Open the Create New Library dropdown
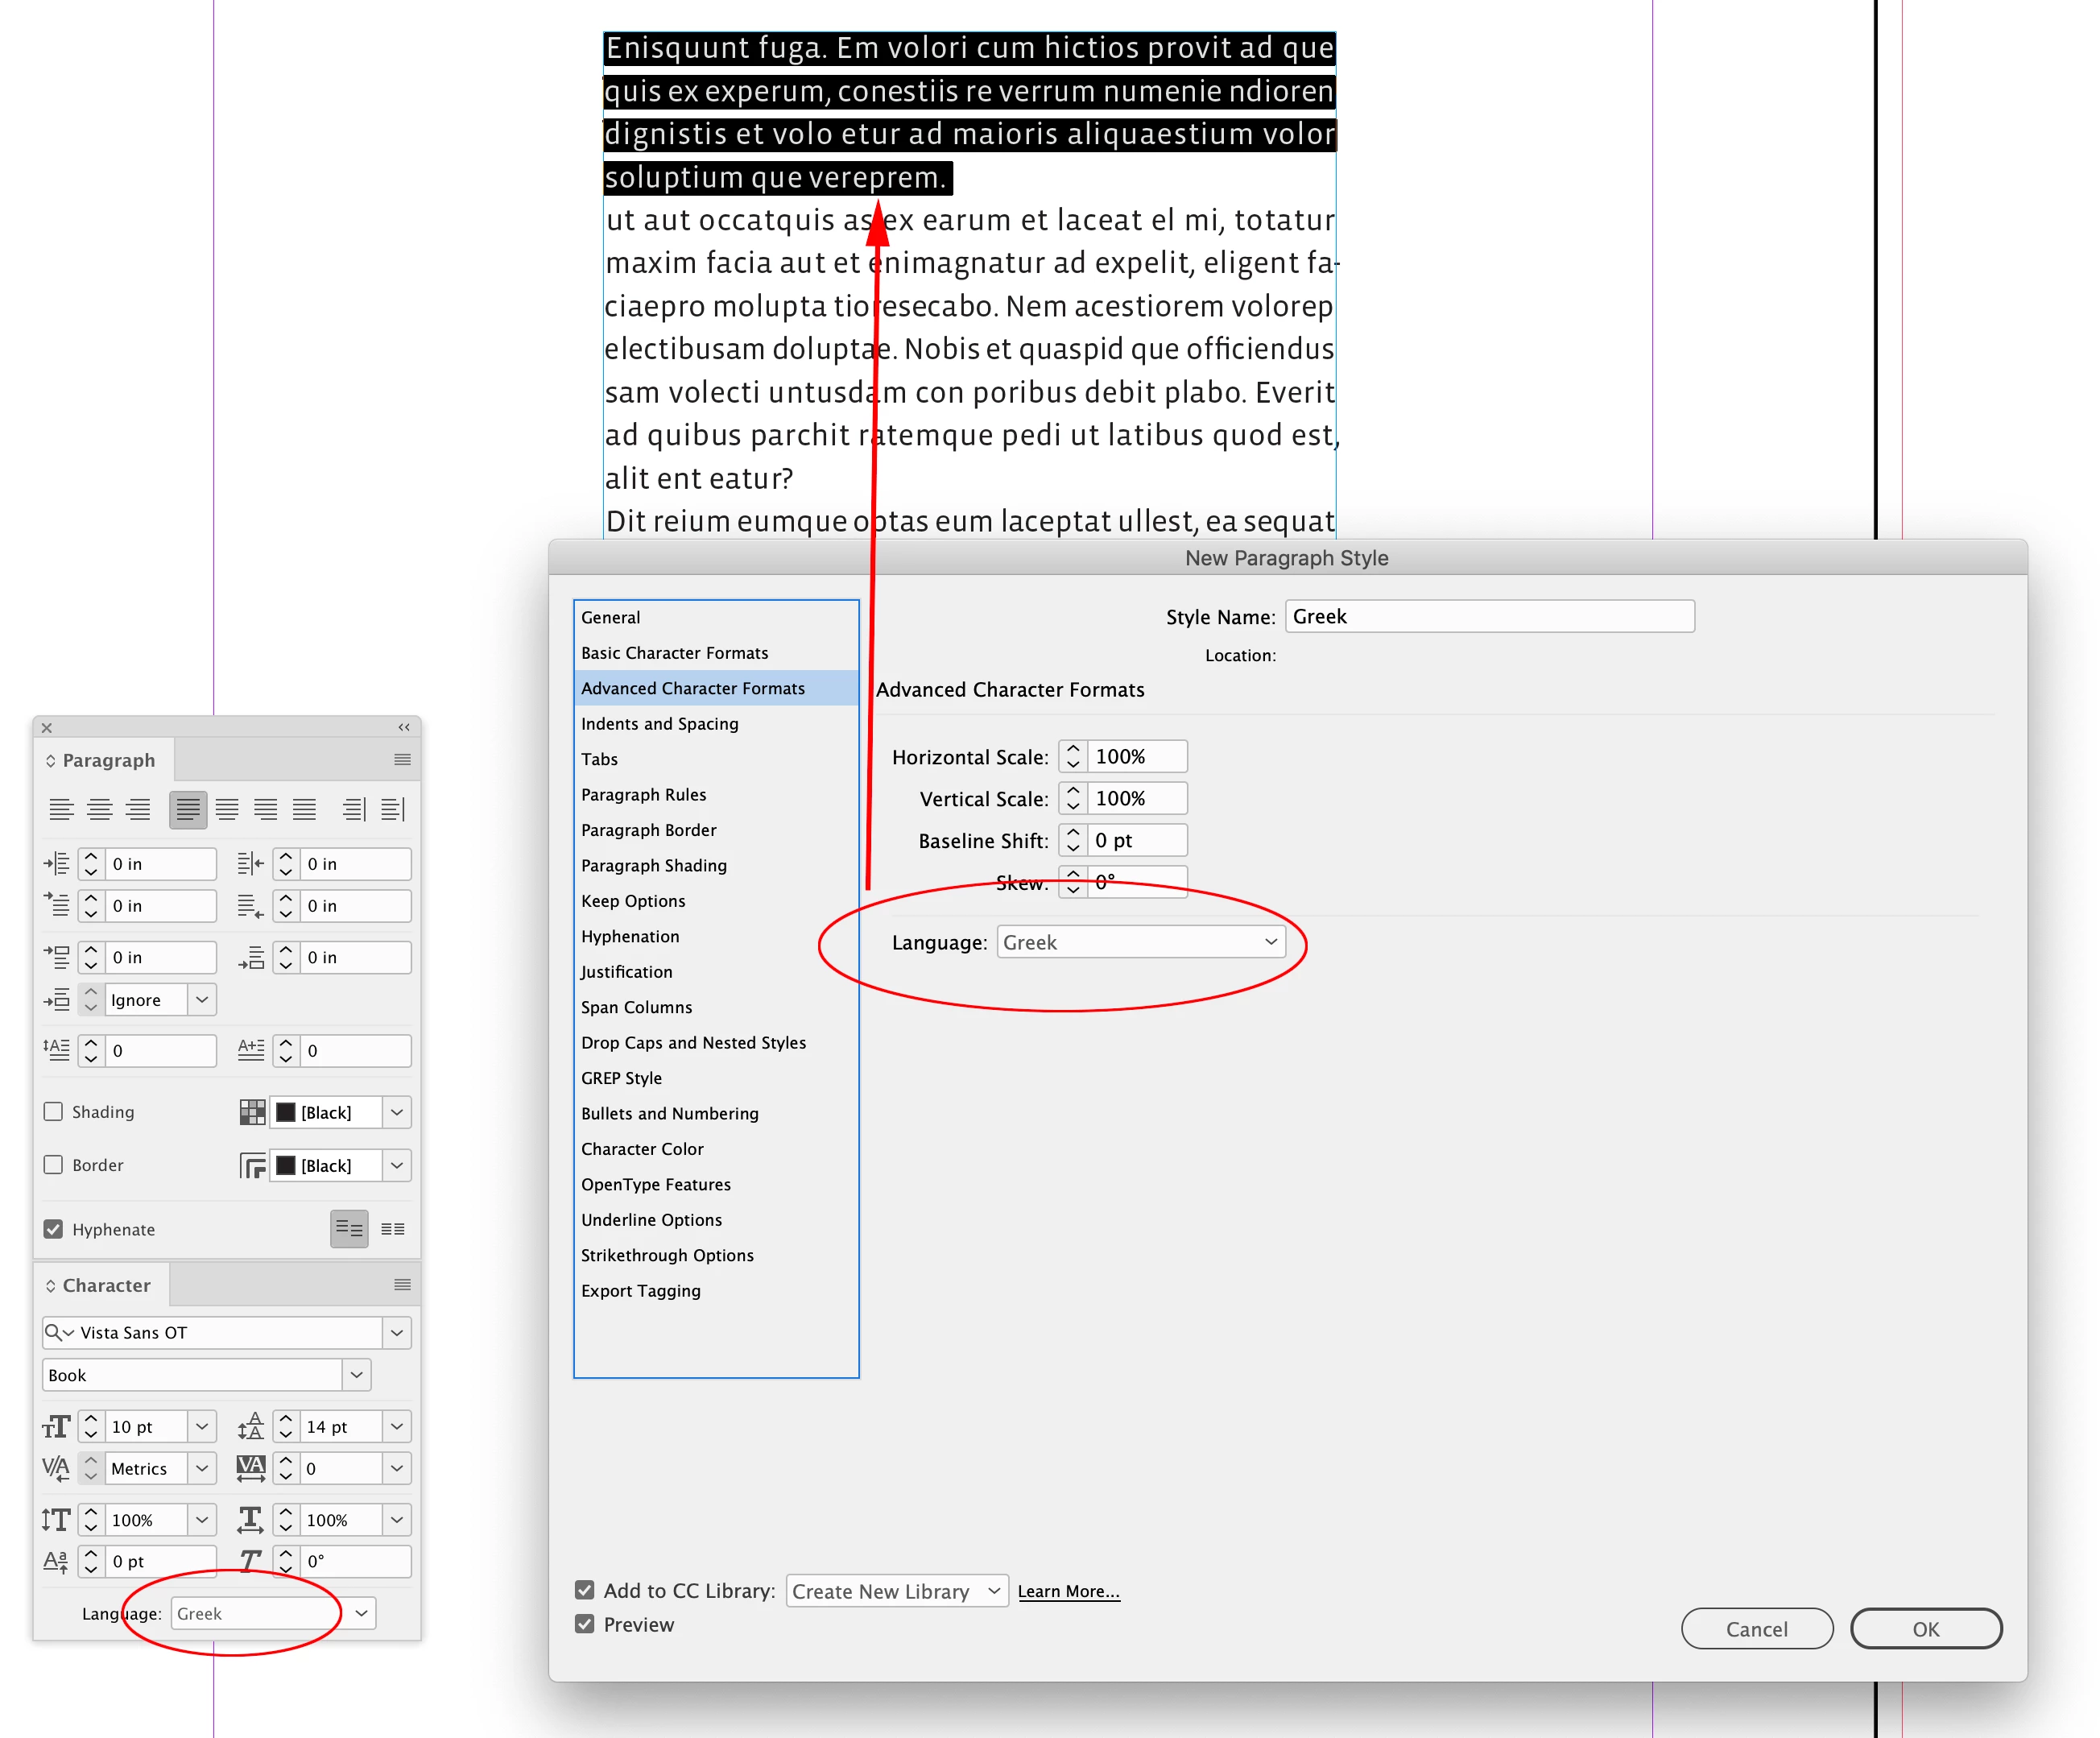The image size is (2100, 1738). coord(896,1591)
